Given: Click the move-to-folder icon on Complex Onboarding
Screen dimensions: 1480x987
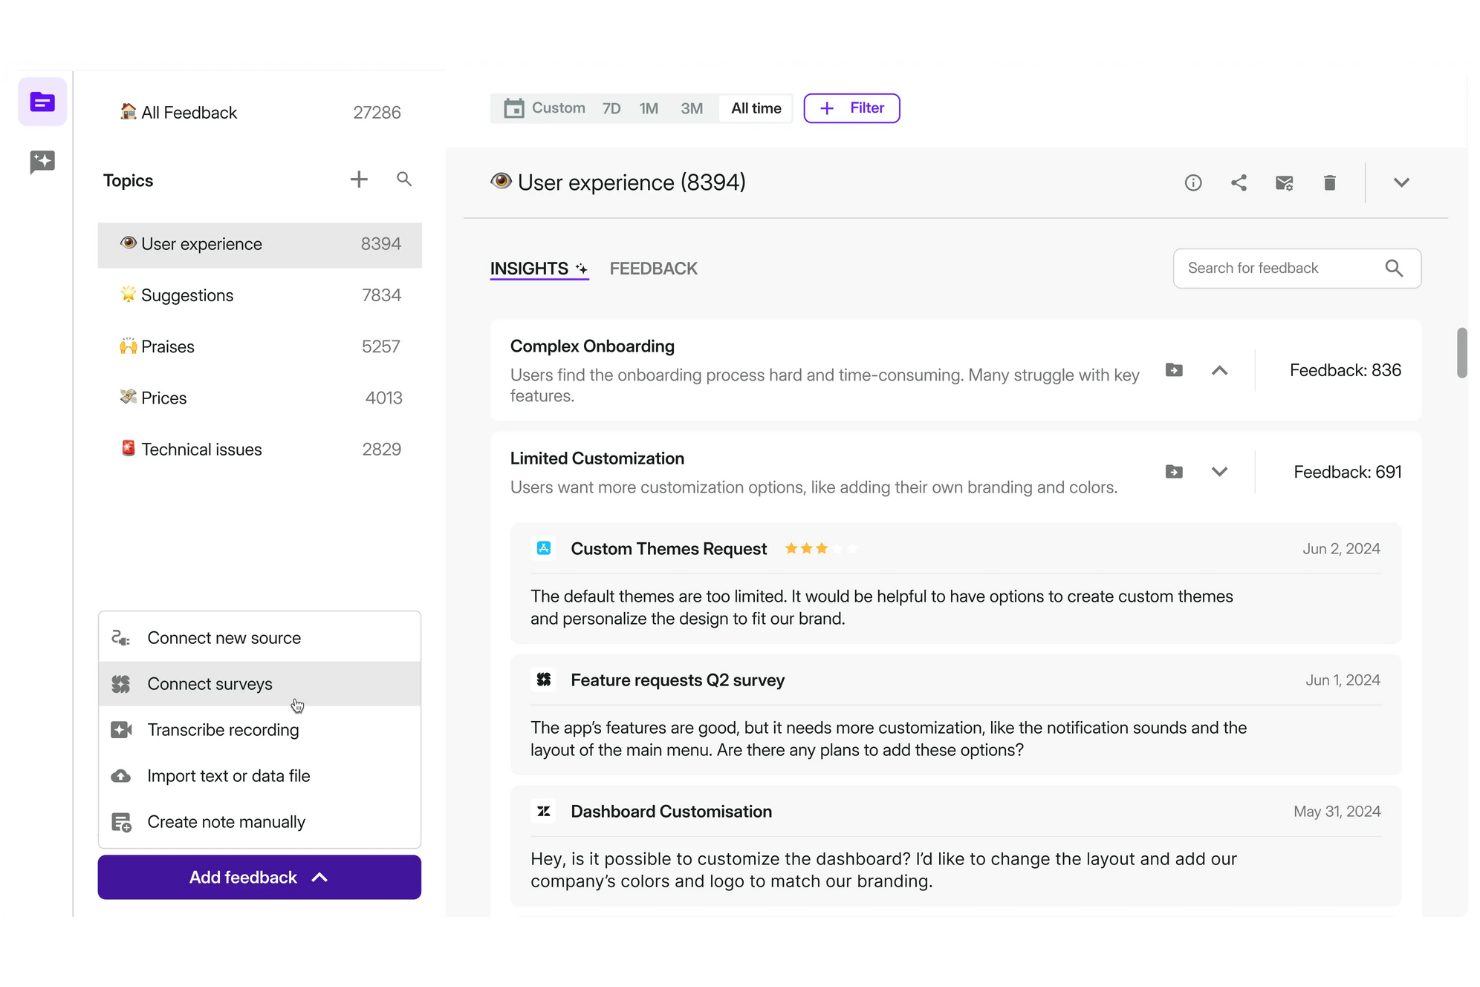Looking at the screenshot, I should [x=1174, y=370].
